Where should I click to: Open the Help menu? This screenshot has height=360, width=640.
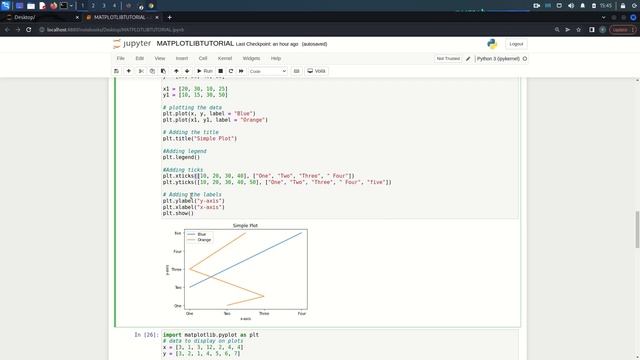(276, 58)
